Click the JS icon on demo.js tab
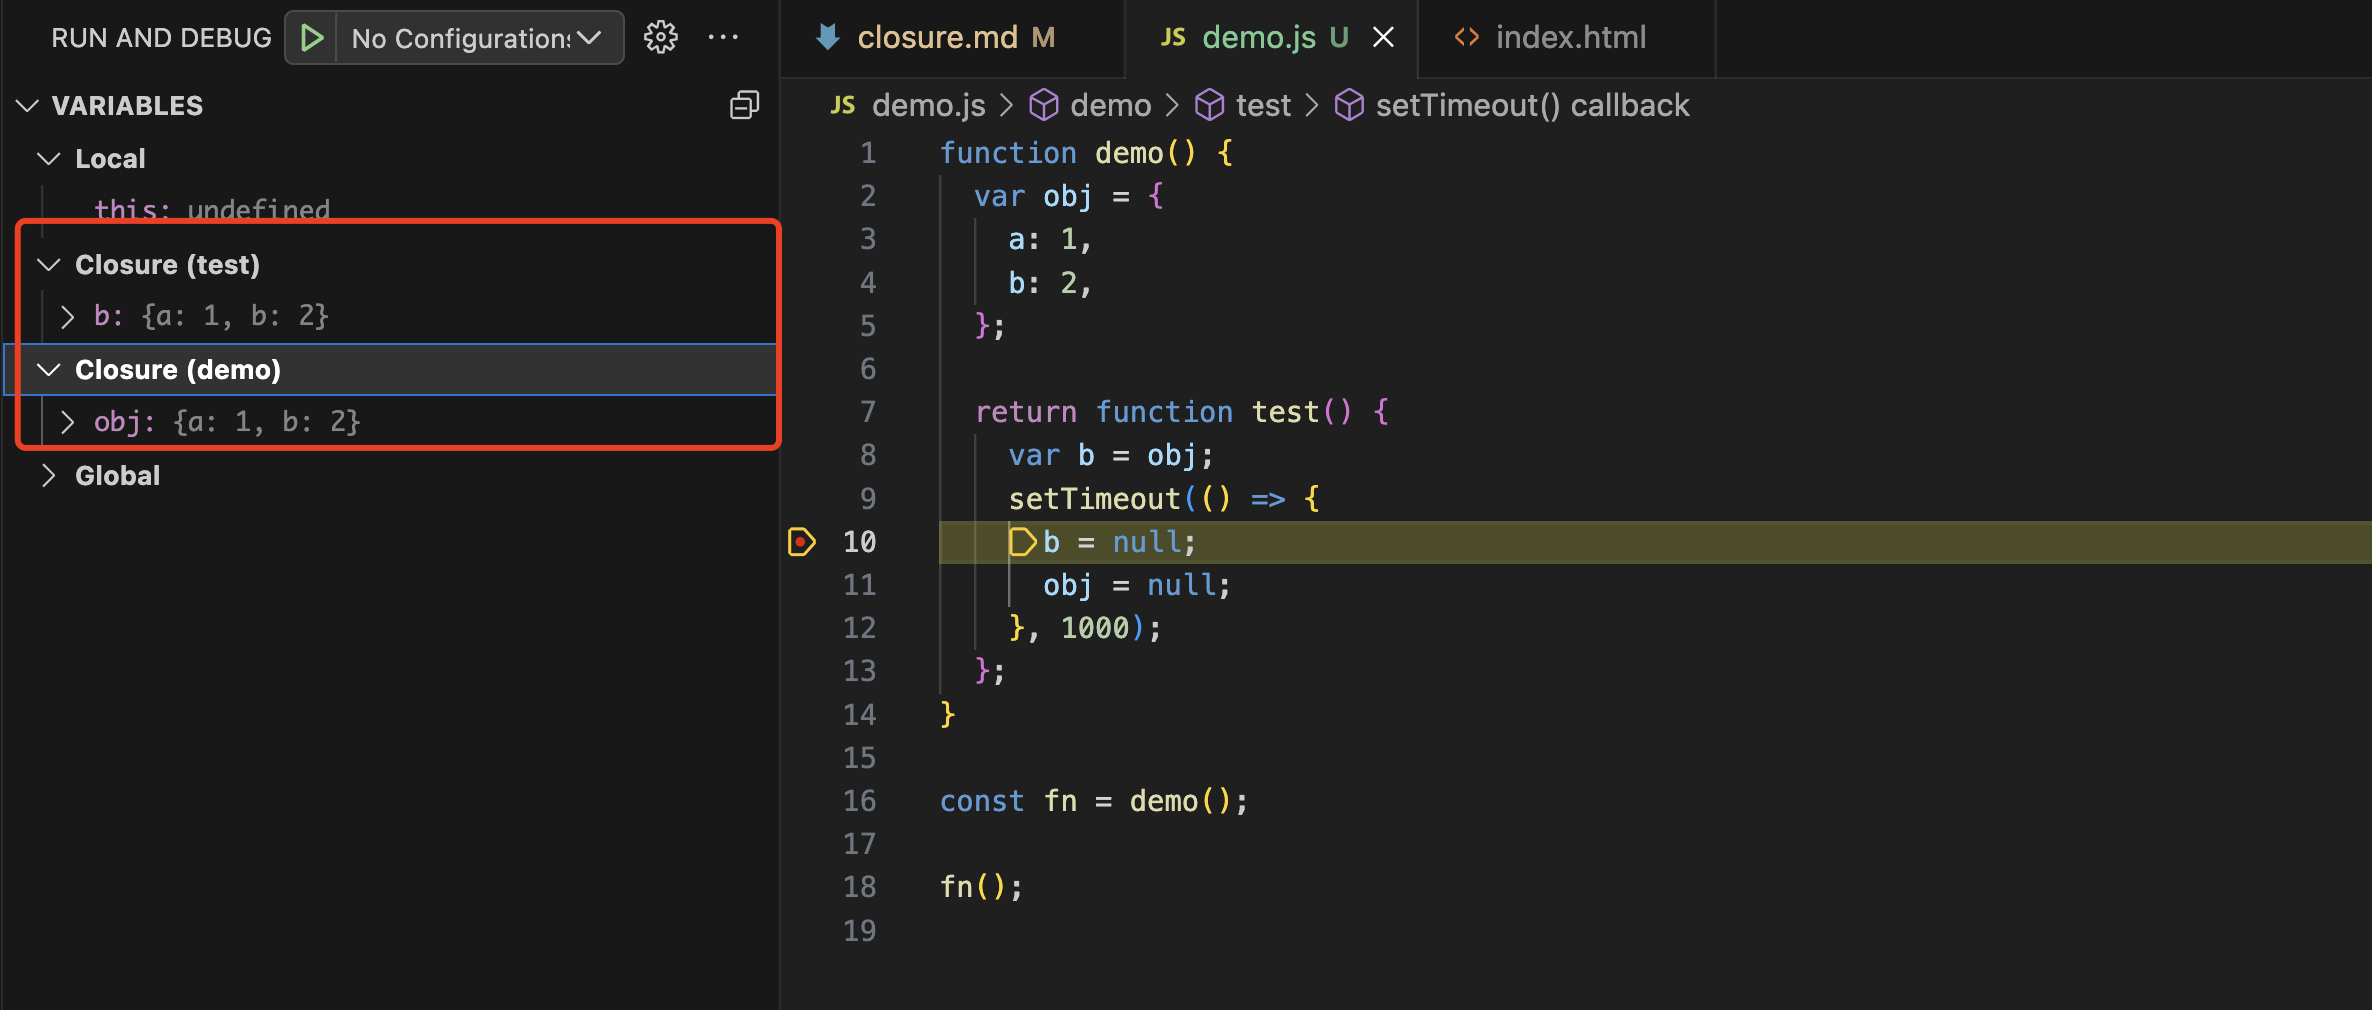The image size is (2372, 1010). tap(1173, 37)
